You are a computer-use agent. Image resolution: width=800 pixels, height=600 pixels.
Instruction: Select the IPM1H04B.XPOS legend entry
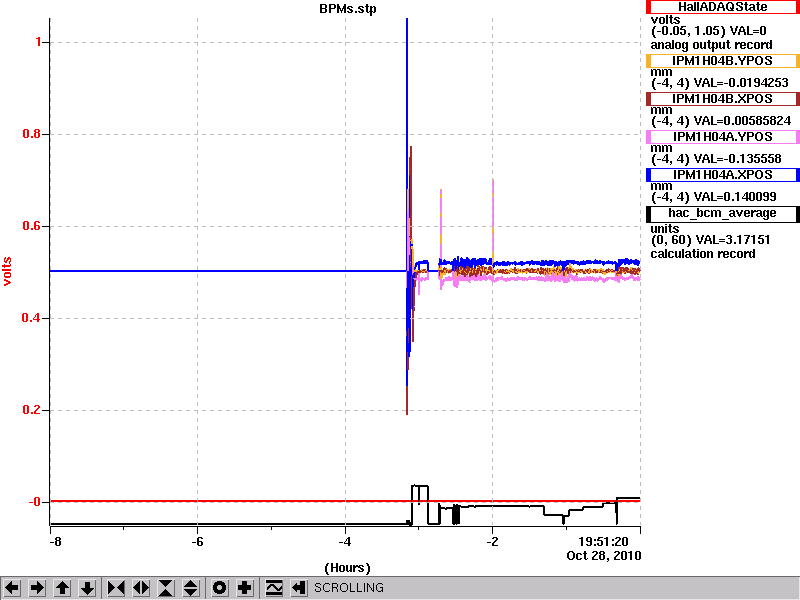coord(722,98)
